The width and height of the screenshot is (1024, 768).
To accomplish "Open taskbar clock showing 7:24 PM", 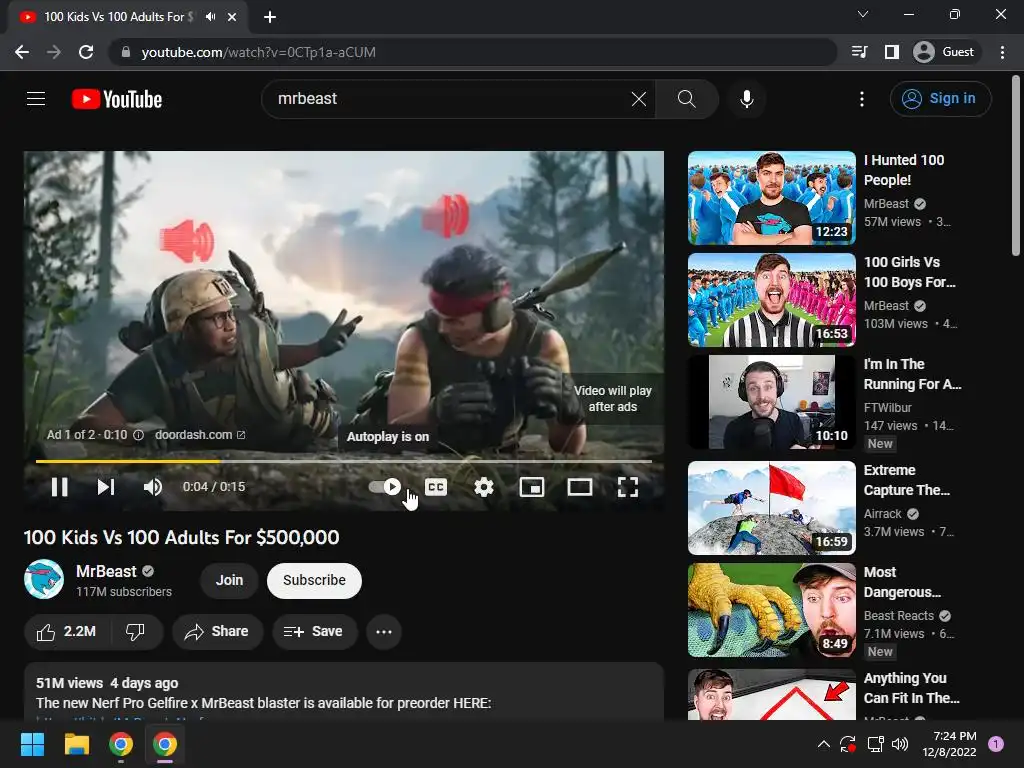I will point(949,744).
